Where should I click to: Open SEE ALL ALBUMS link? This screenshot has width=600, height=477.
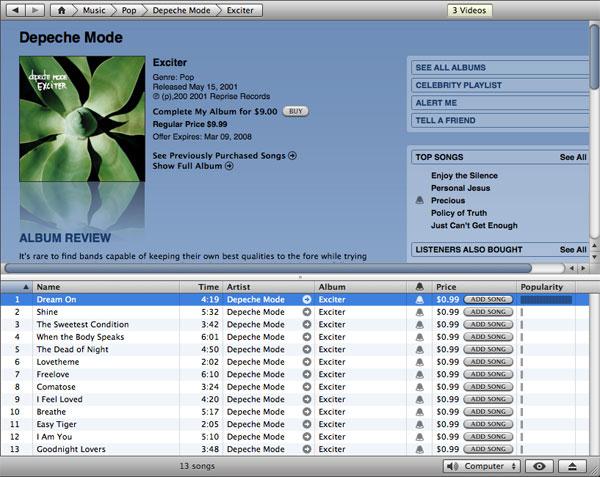point(500,68)
